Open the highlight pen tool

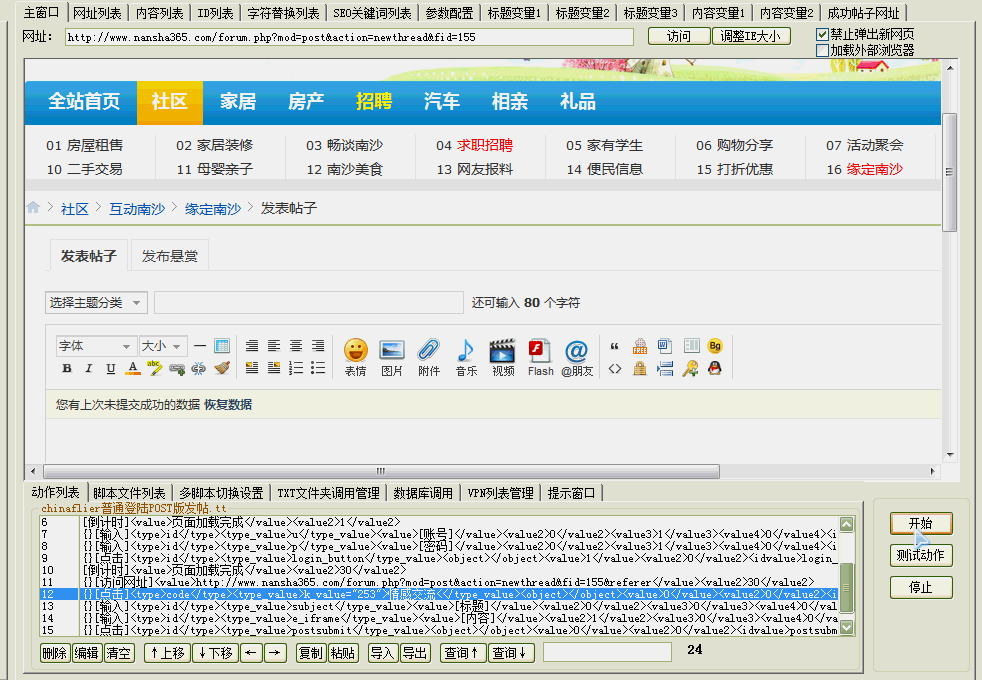155,368
